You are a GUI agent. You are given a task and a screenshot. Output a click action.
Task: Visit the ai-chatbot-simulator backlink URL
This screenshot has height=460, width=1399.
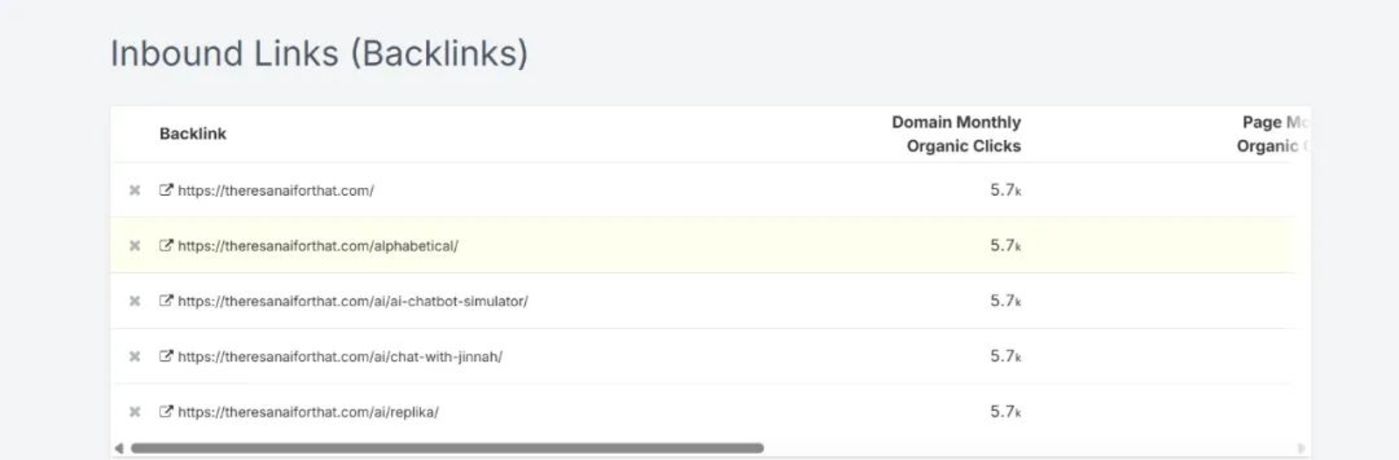pyautogui.click(x=353, y=301)
